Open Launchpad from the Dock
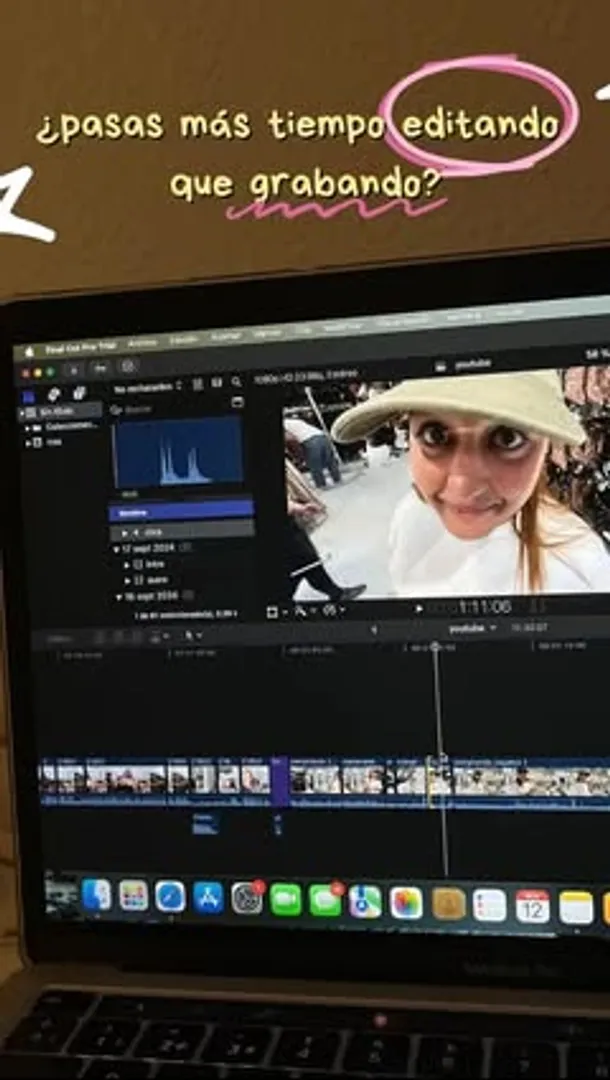The image size is (610, 1080). click(134, 897)
